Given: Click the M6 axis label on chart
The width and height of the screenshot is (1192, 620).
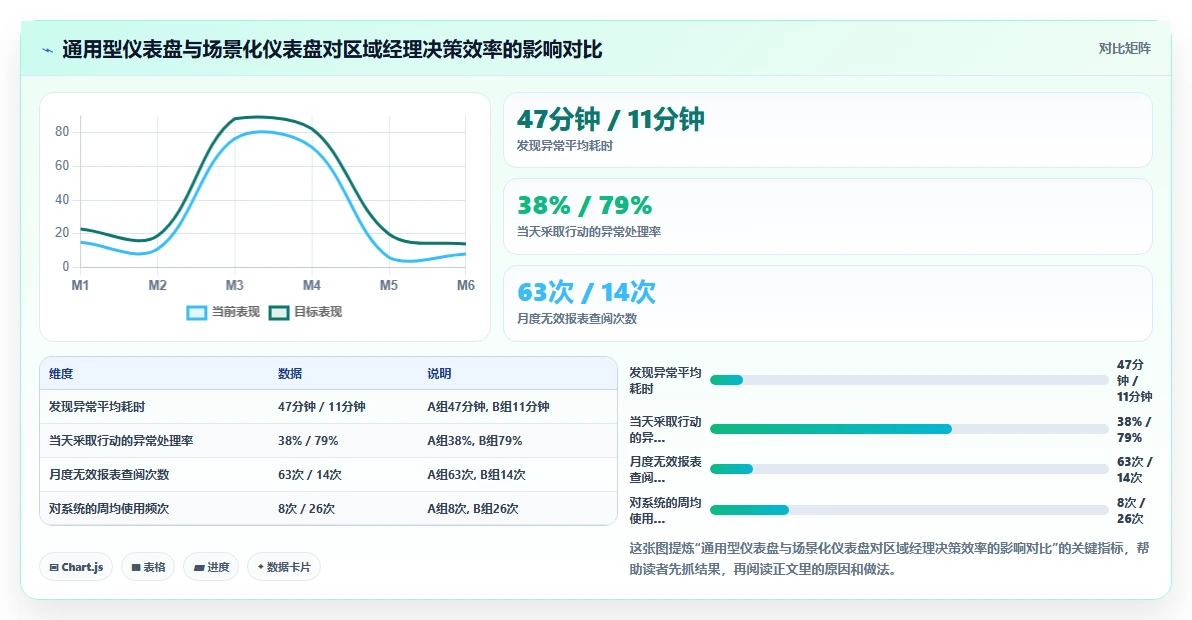Looking at the screenshot, I should (465, 286).
